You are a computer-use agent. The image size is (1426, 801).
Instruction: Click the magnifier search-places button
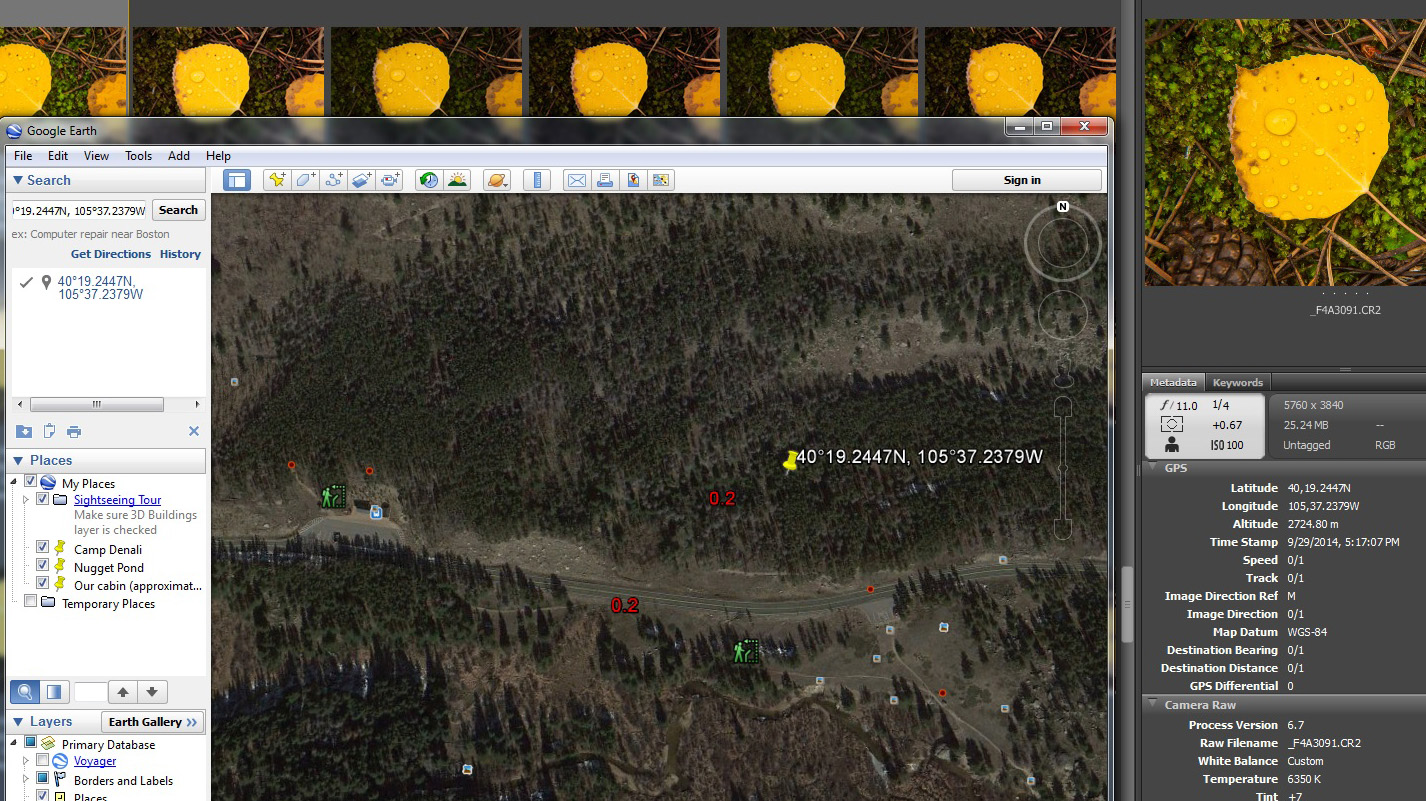point(25,691)
